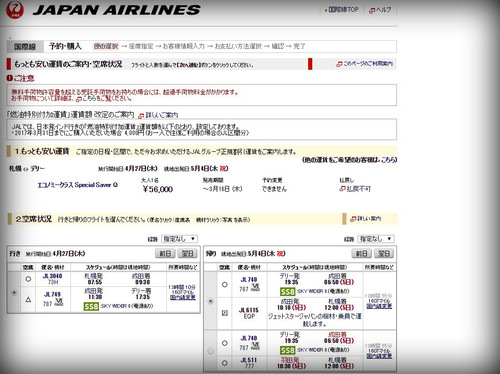Open flight JL511 seat map
This screenshot has height=374, width=500.
point(249,360)
